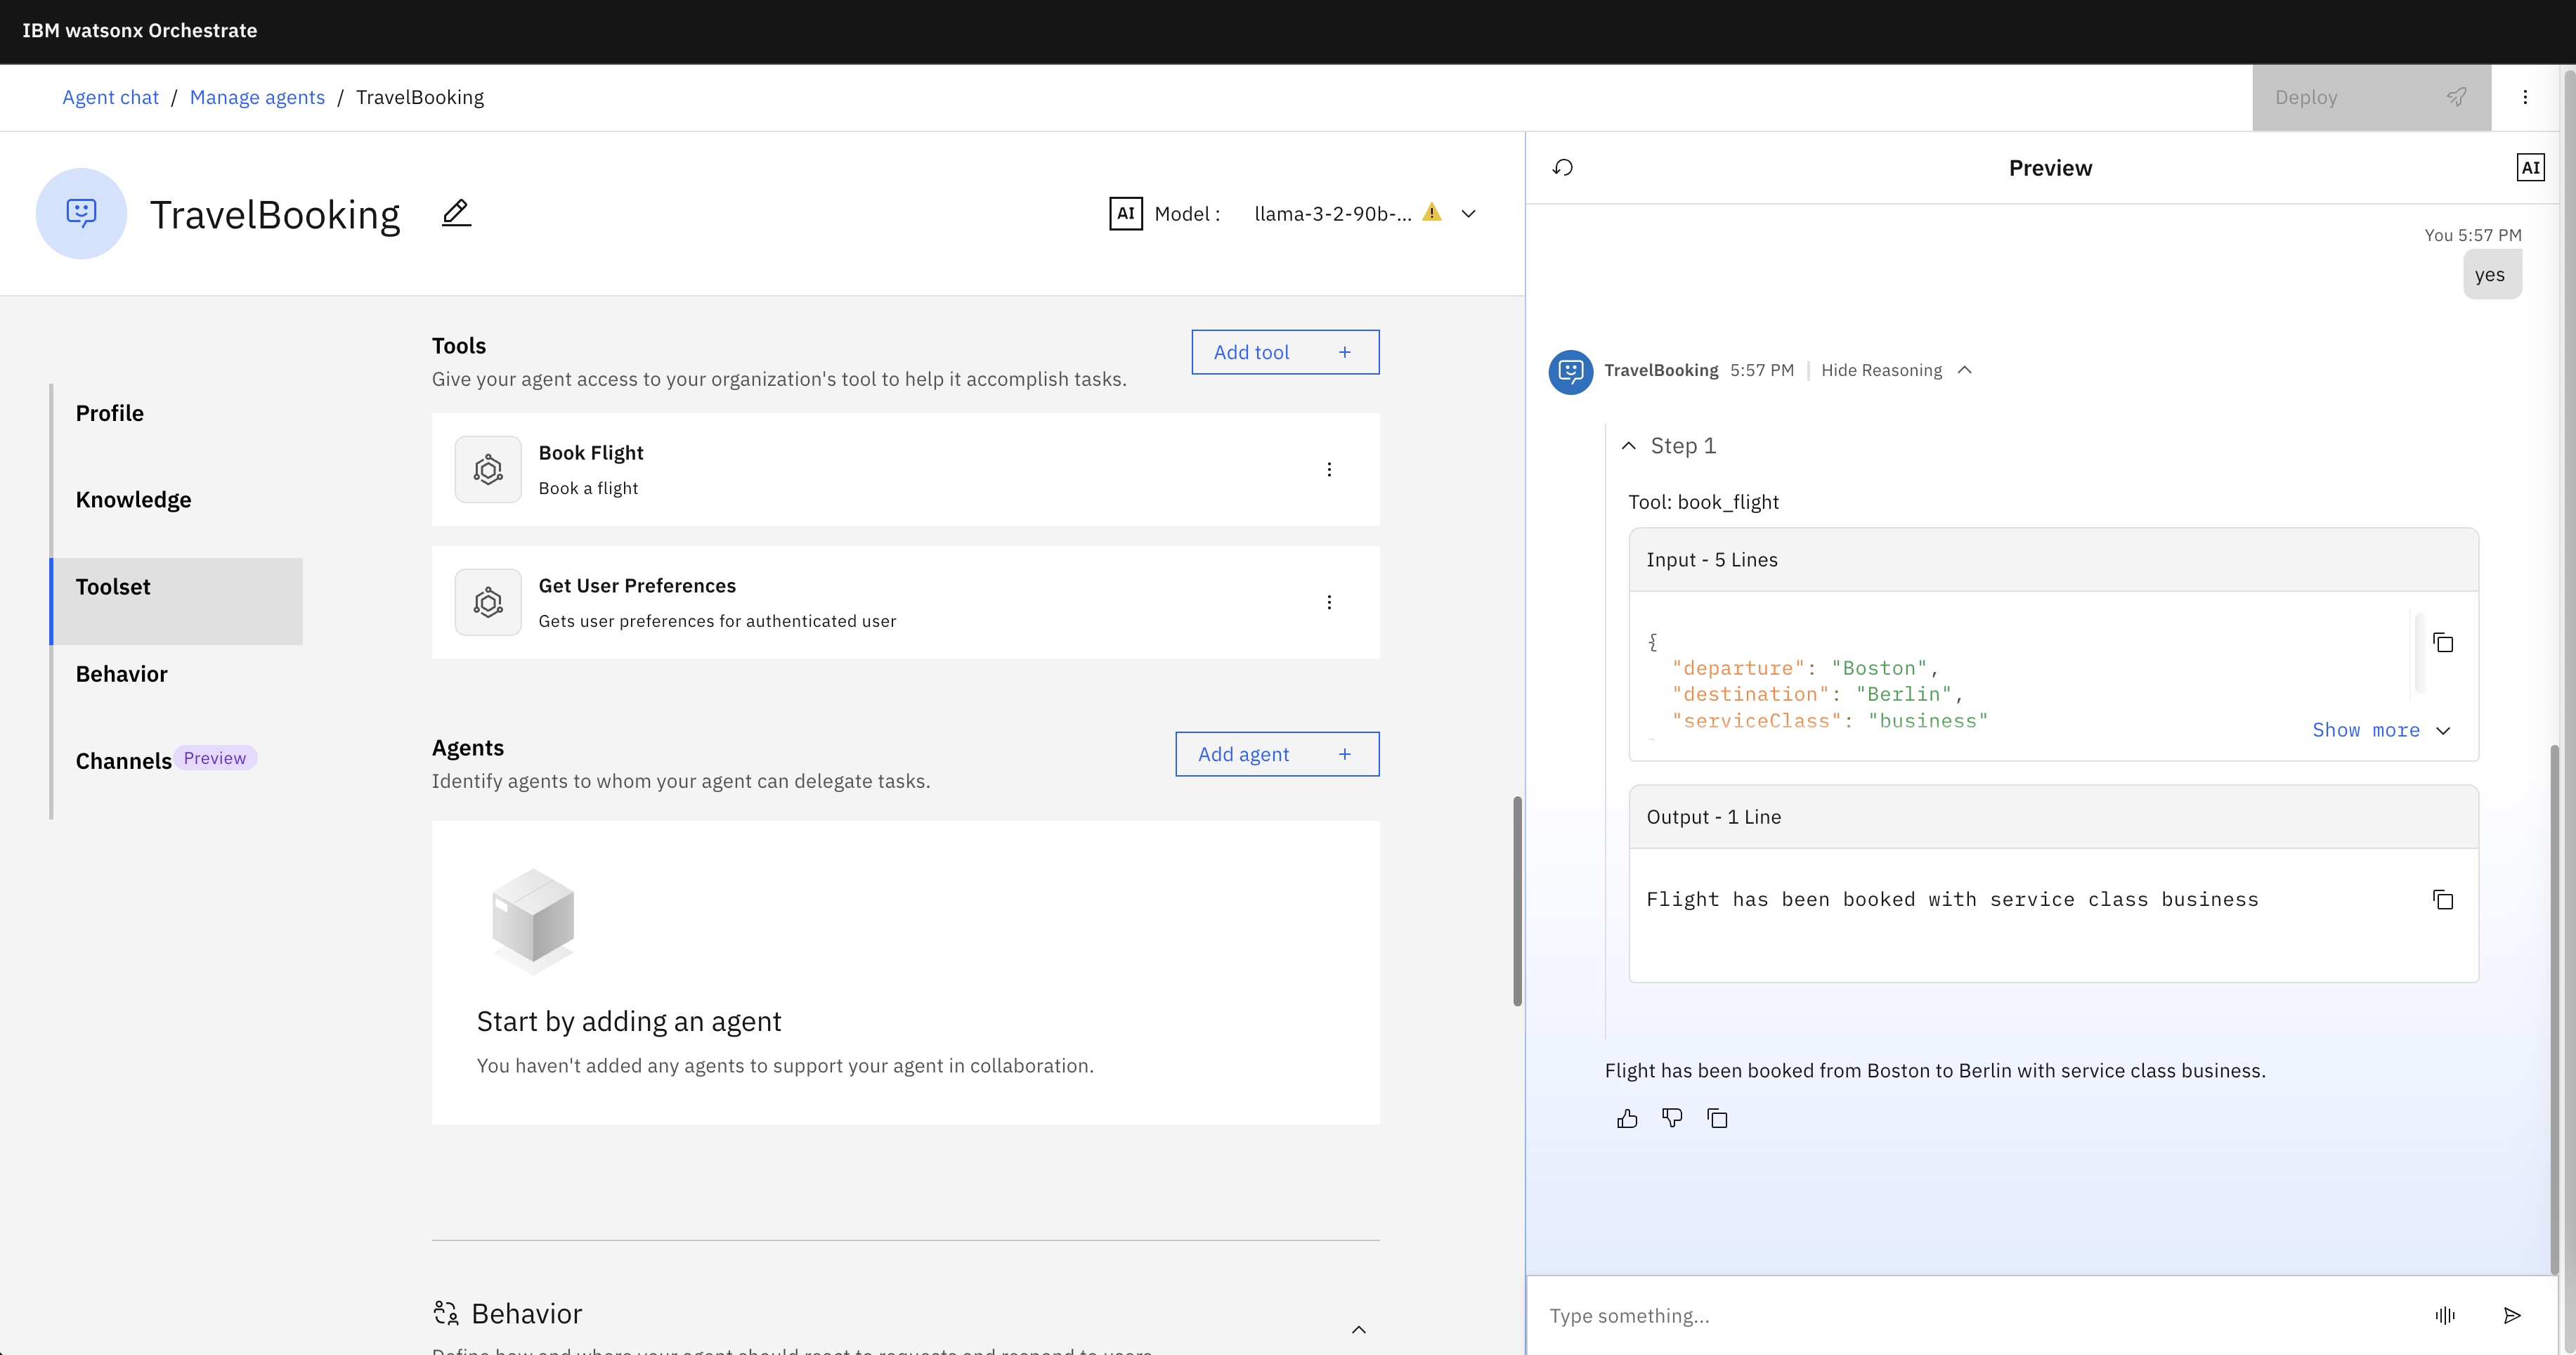The width and height of the screenshot is (2576, 1355).
Task: Reset the preview chat with refresh icon
Action: (1563, 167)
